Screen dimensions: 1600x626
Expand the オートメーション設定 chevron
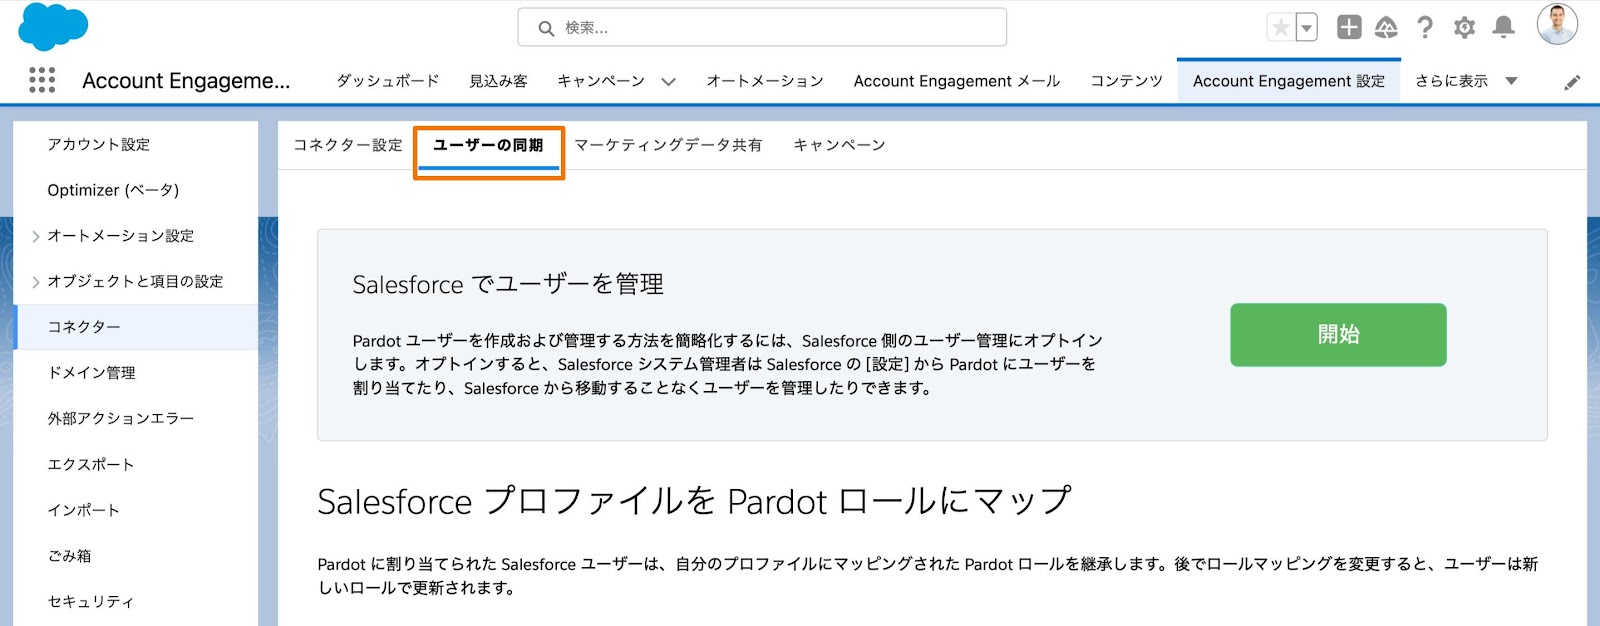(36, 236)
